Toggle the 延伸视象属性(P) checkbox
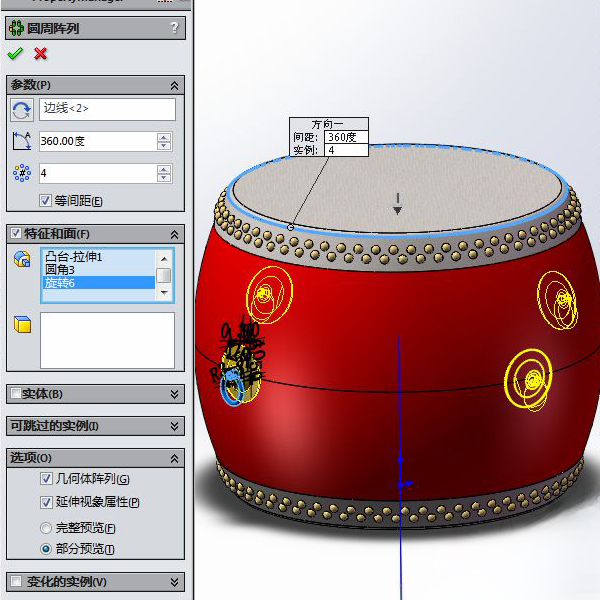This screenshot has height=600, width=600. tap(46, 502)
